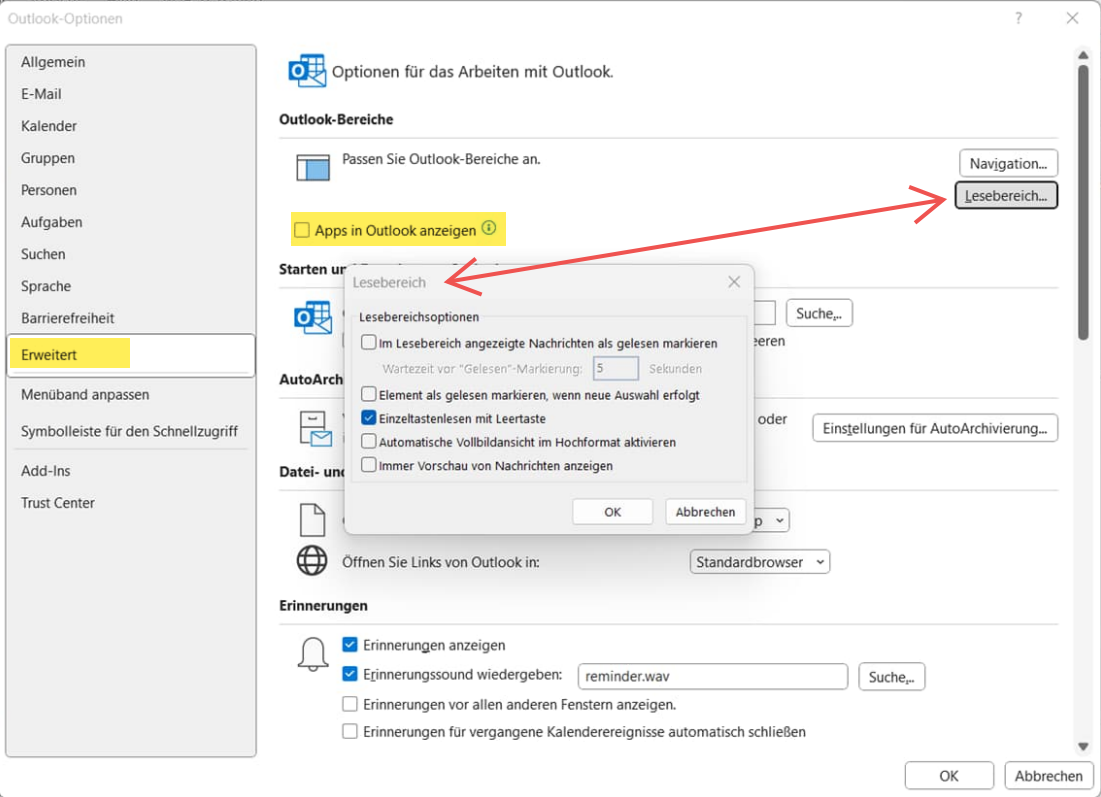Click the AutoArchive box and envelope icon

click(x=313, y=428)
